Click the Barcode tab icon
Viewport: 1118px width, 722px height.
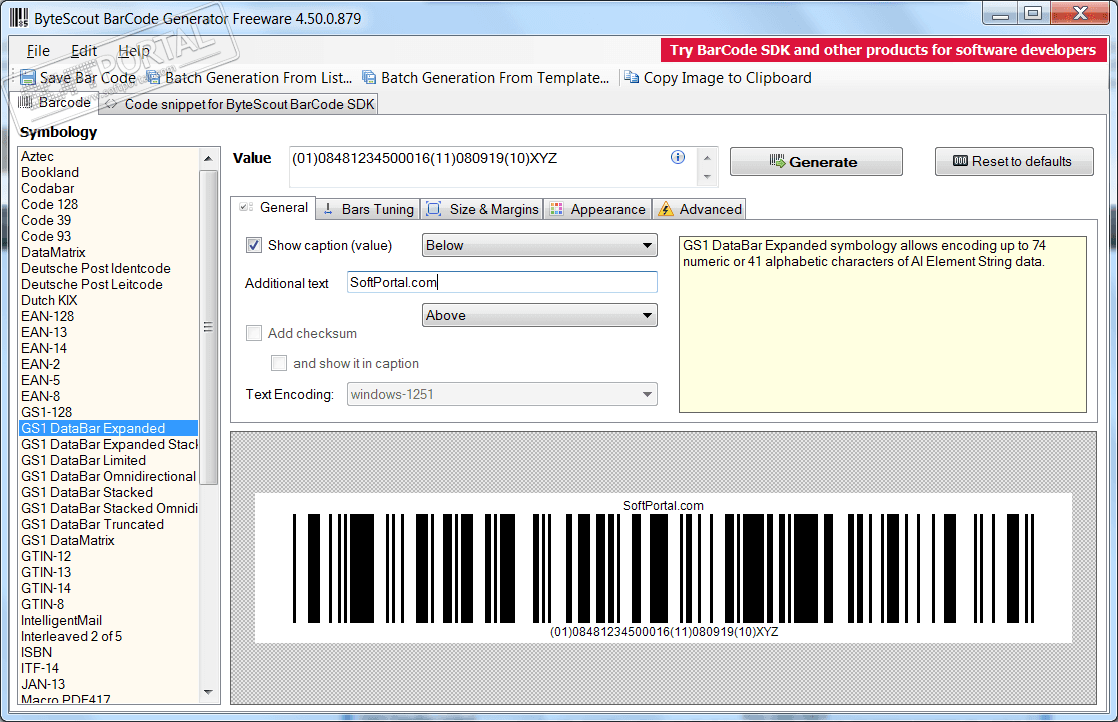[25, 102]
